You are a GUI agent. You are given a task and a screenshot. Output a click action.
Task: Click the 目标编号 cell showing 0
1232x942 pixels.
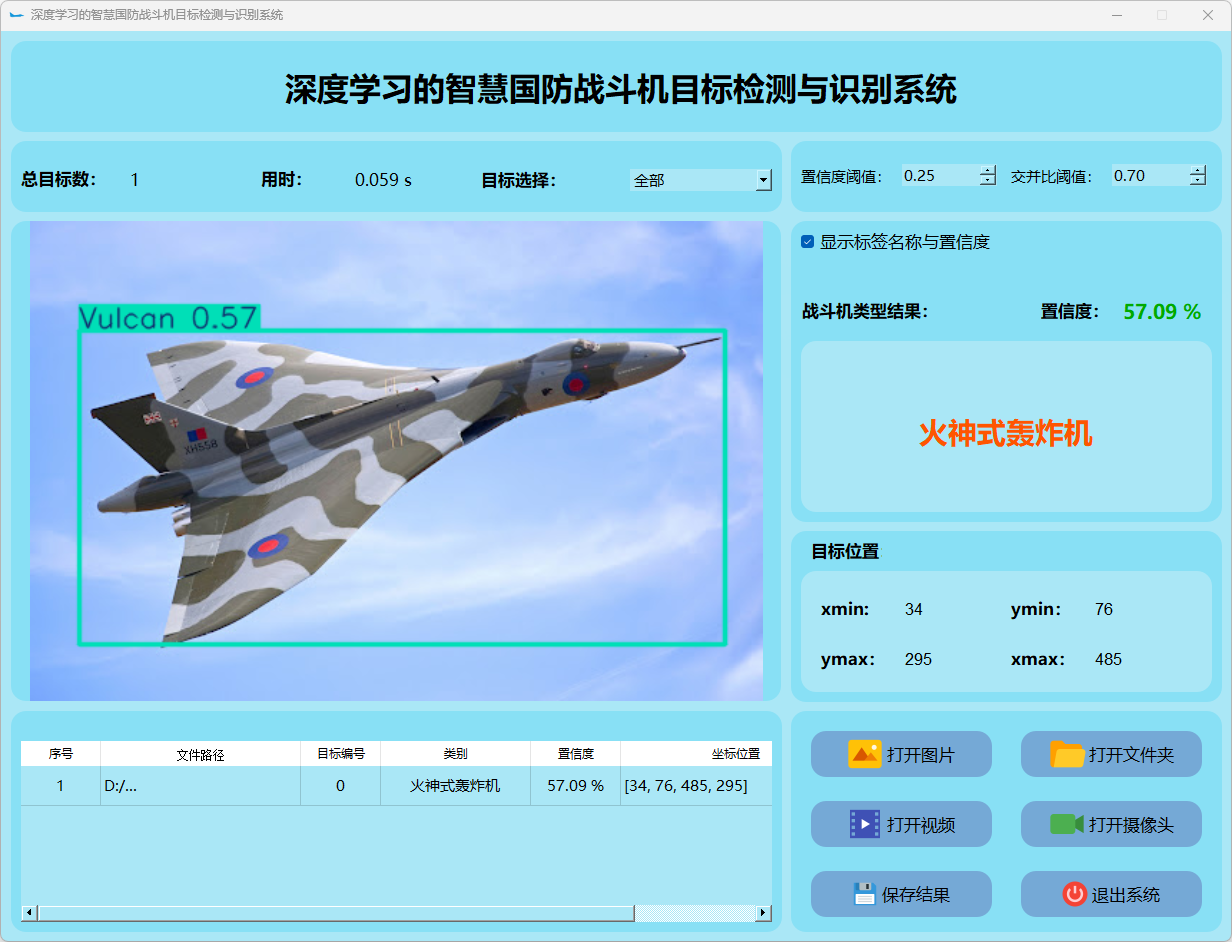click(341, 786)
